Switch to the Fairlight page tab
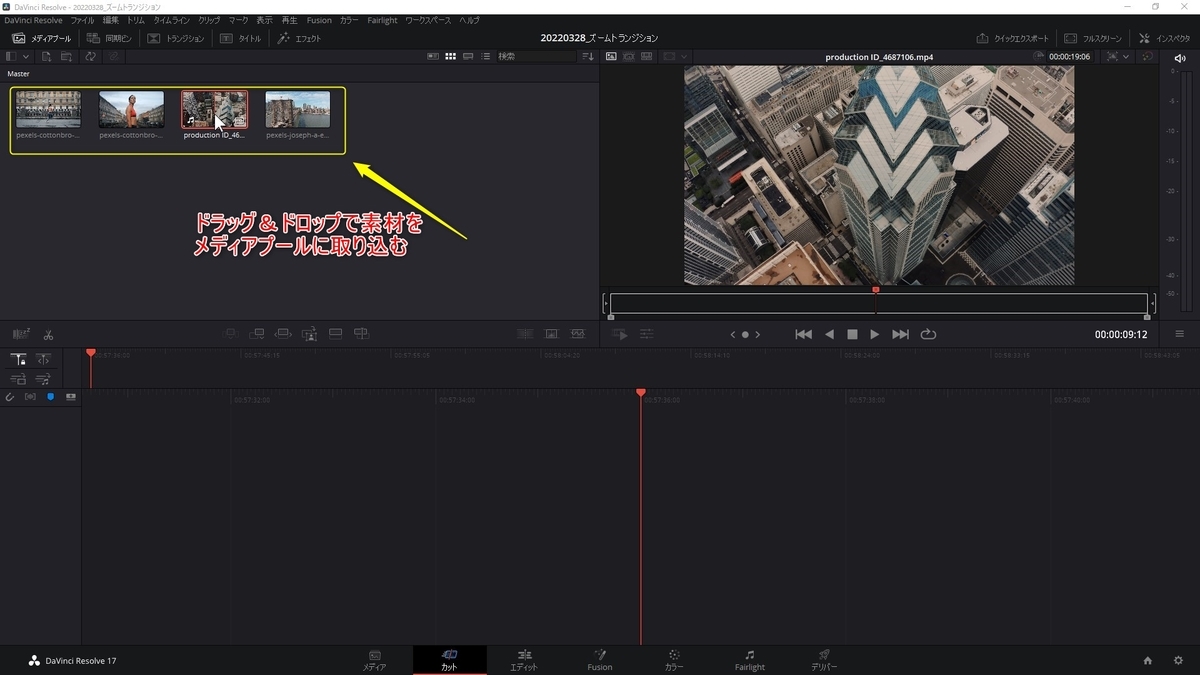1200x675 pixels. click(x=749, y=660)
